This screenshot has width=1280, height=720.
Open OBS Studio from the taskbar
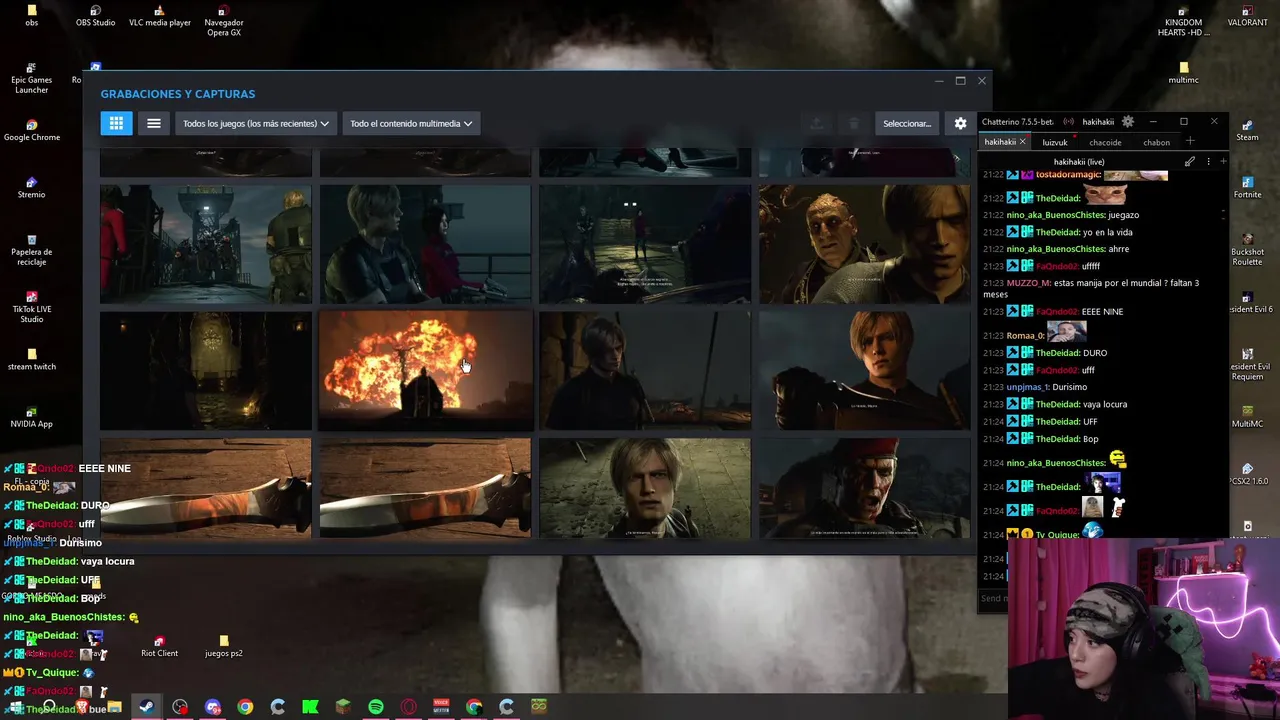(x=180, y=706)
